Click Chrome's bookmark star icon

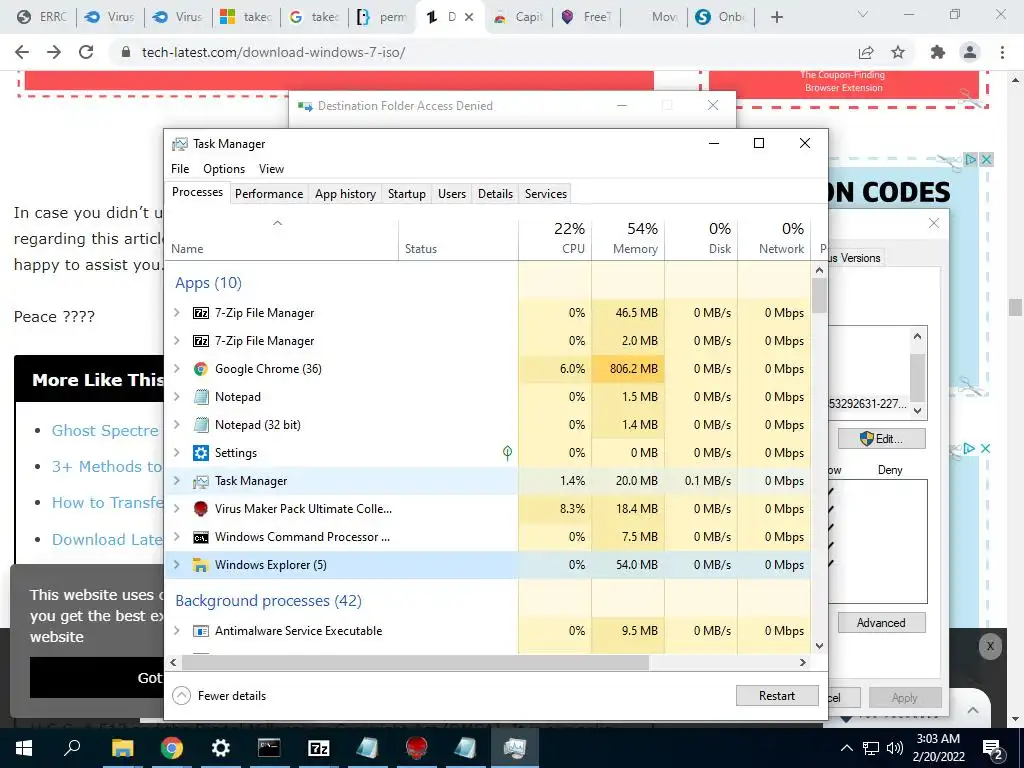point(898,52)
